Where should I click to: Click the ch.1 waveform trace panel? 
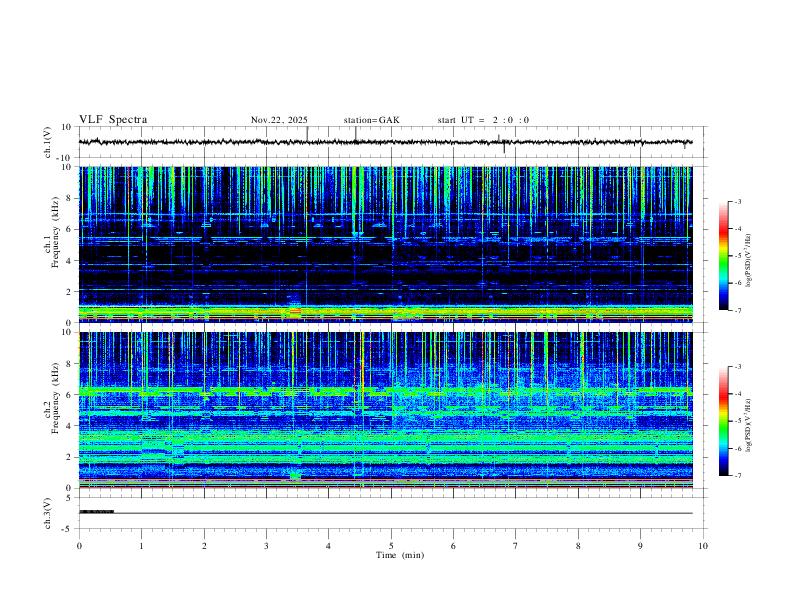391,142
